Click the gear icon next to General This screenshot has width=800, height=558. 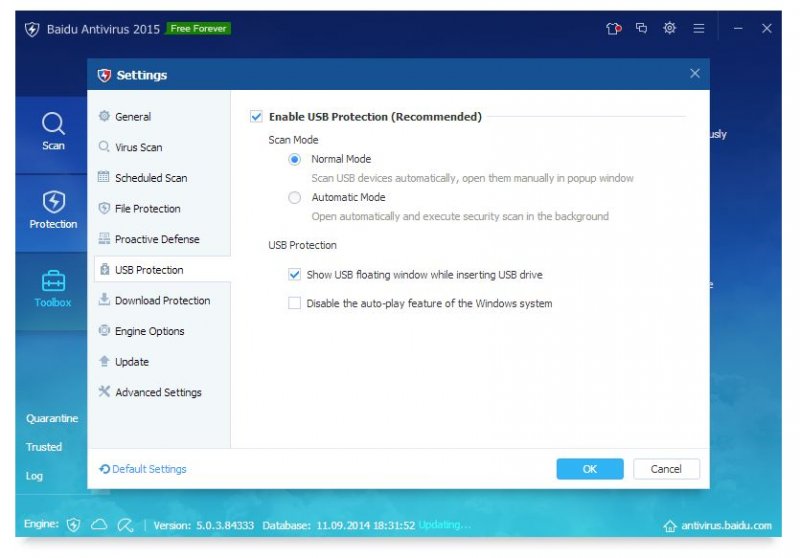104,116
